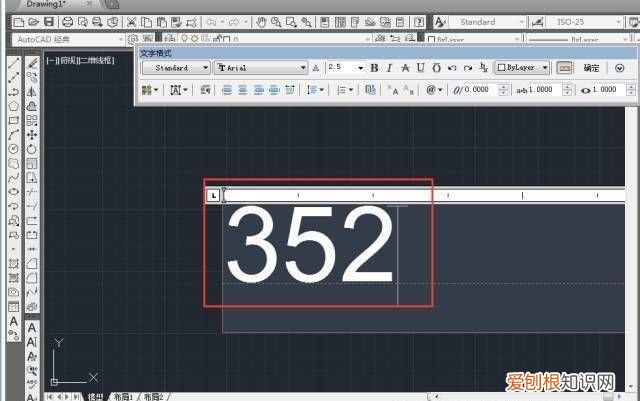Open the text options round menu button
The width and height of the screenshot is (640, 401).
tap(619, 68)
